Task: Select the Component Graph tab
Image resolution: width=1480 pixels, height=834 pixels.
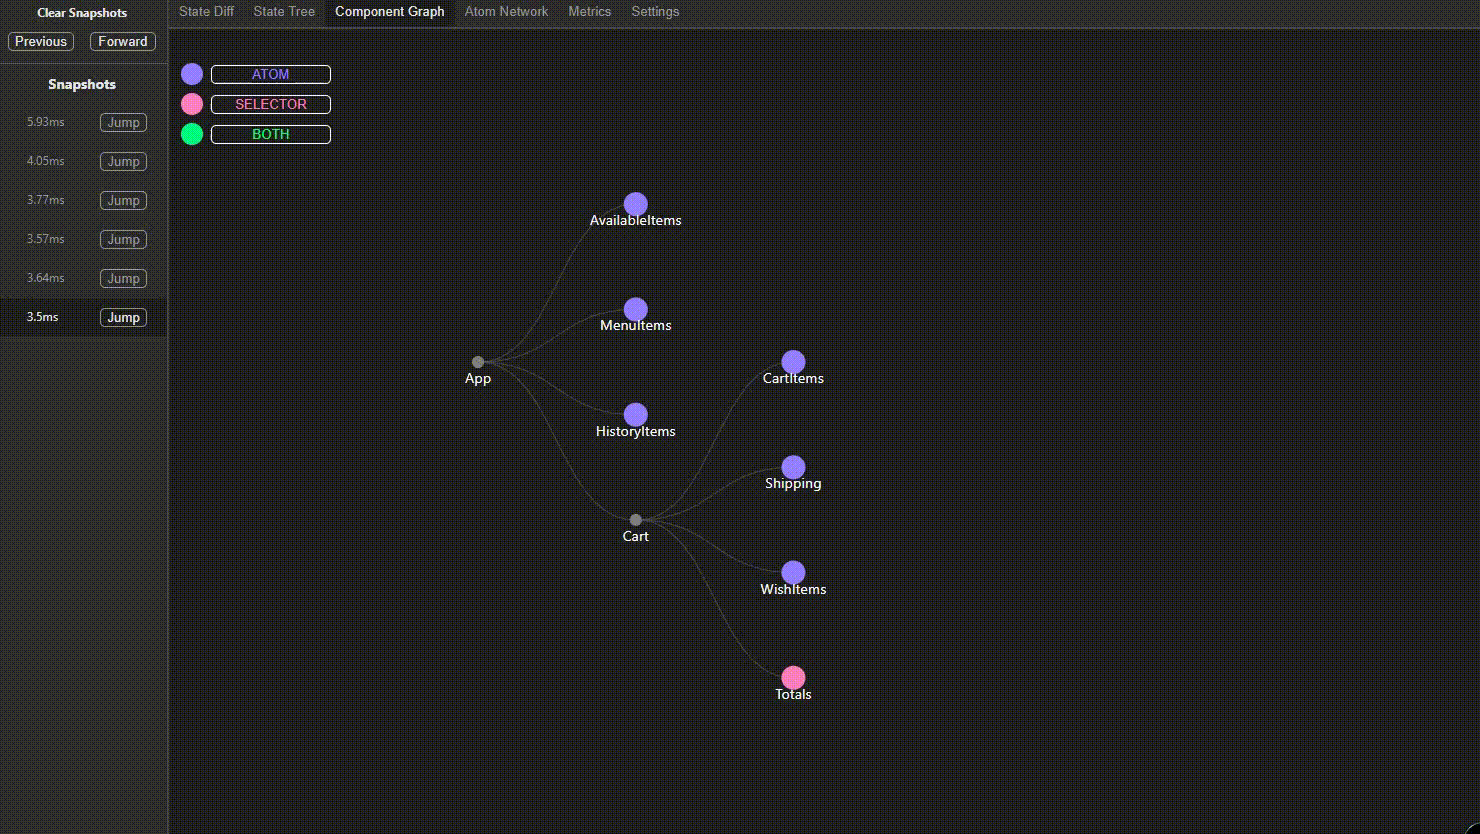Action: tap(390, 12)
